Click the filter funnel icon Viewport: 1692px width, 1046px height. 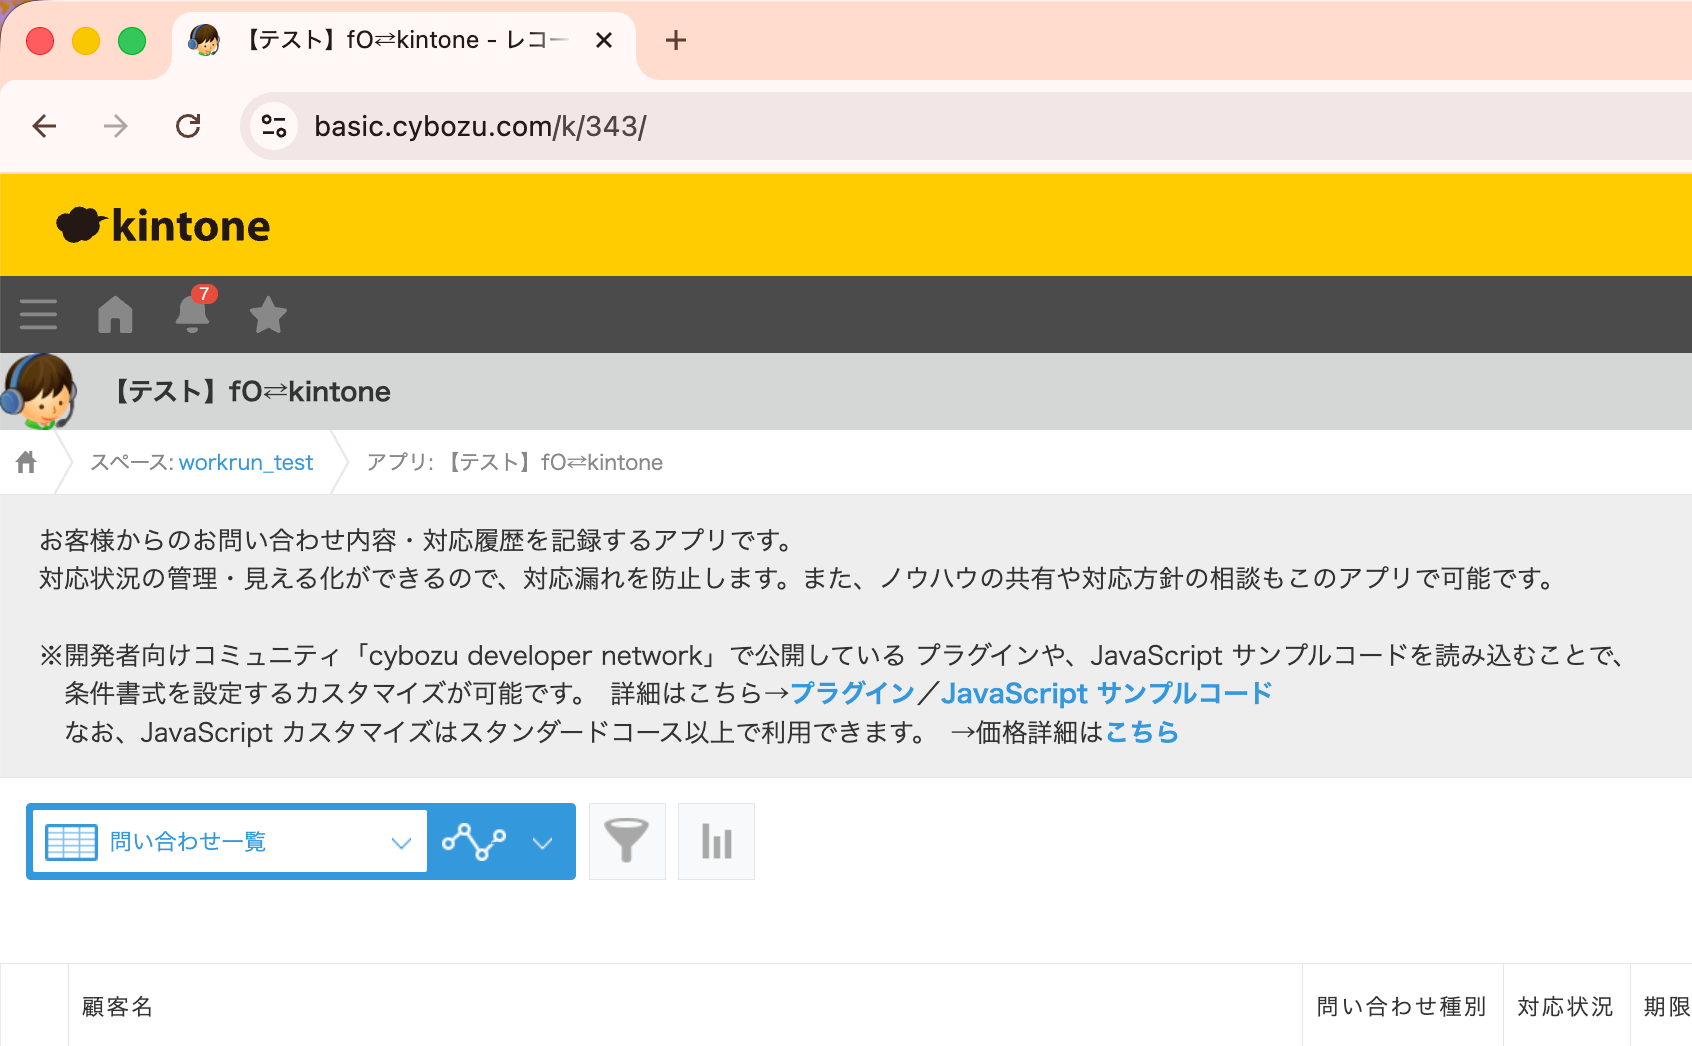click(627, 841)
